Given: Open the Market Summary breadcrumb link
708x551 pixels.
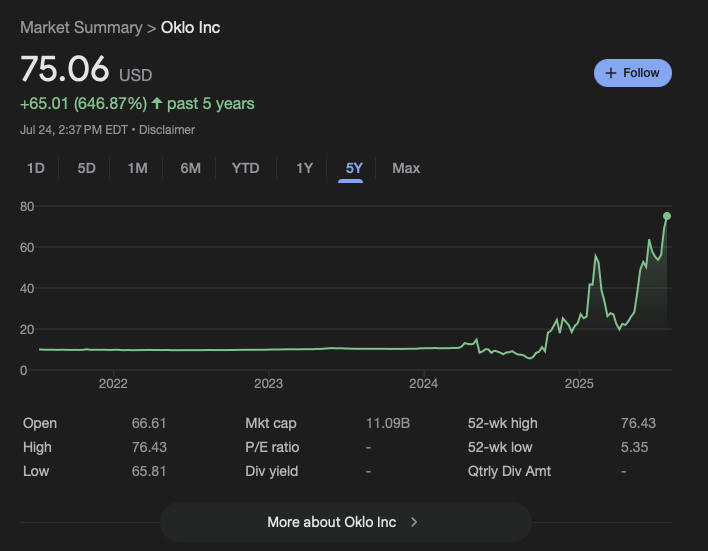Looking at the screenshot, I should (x=81, y=28).
